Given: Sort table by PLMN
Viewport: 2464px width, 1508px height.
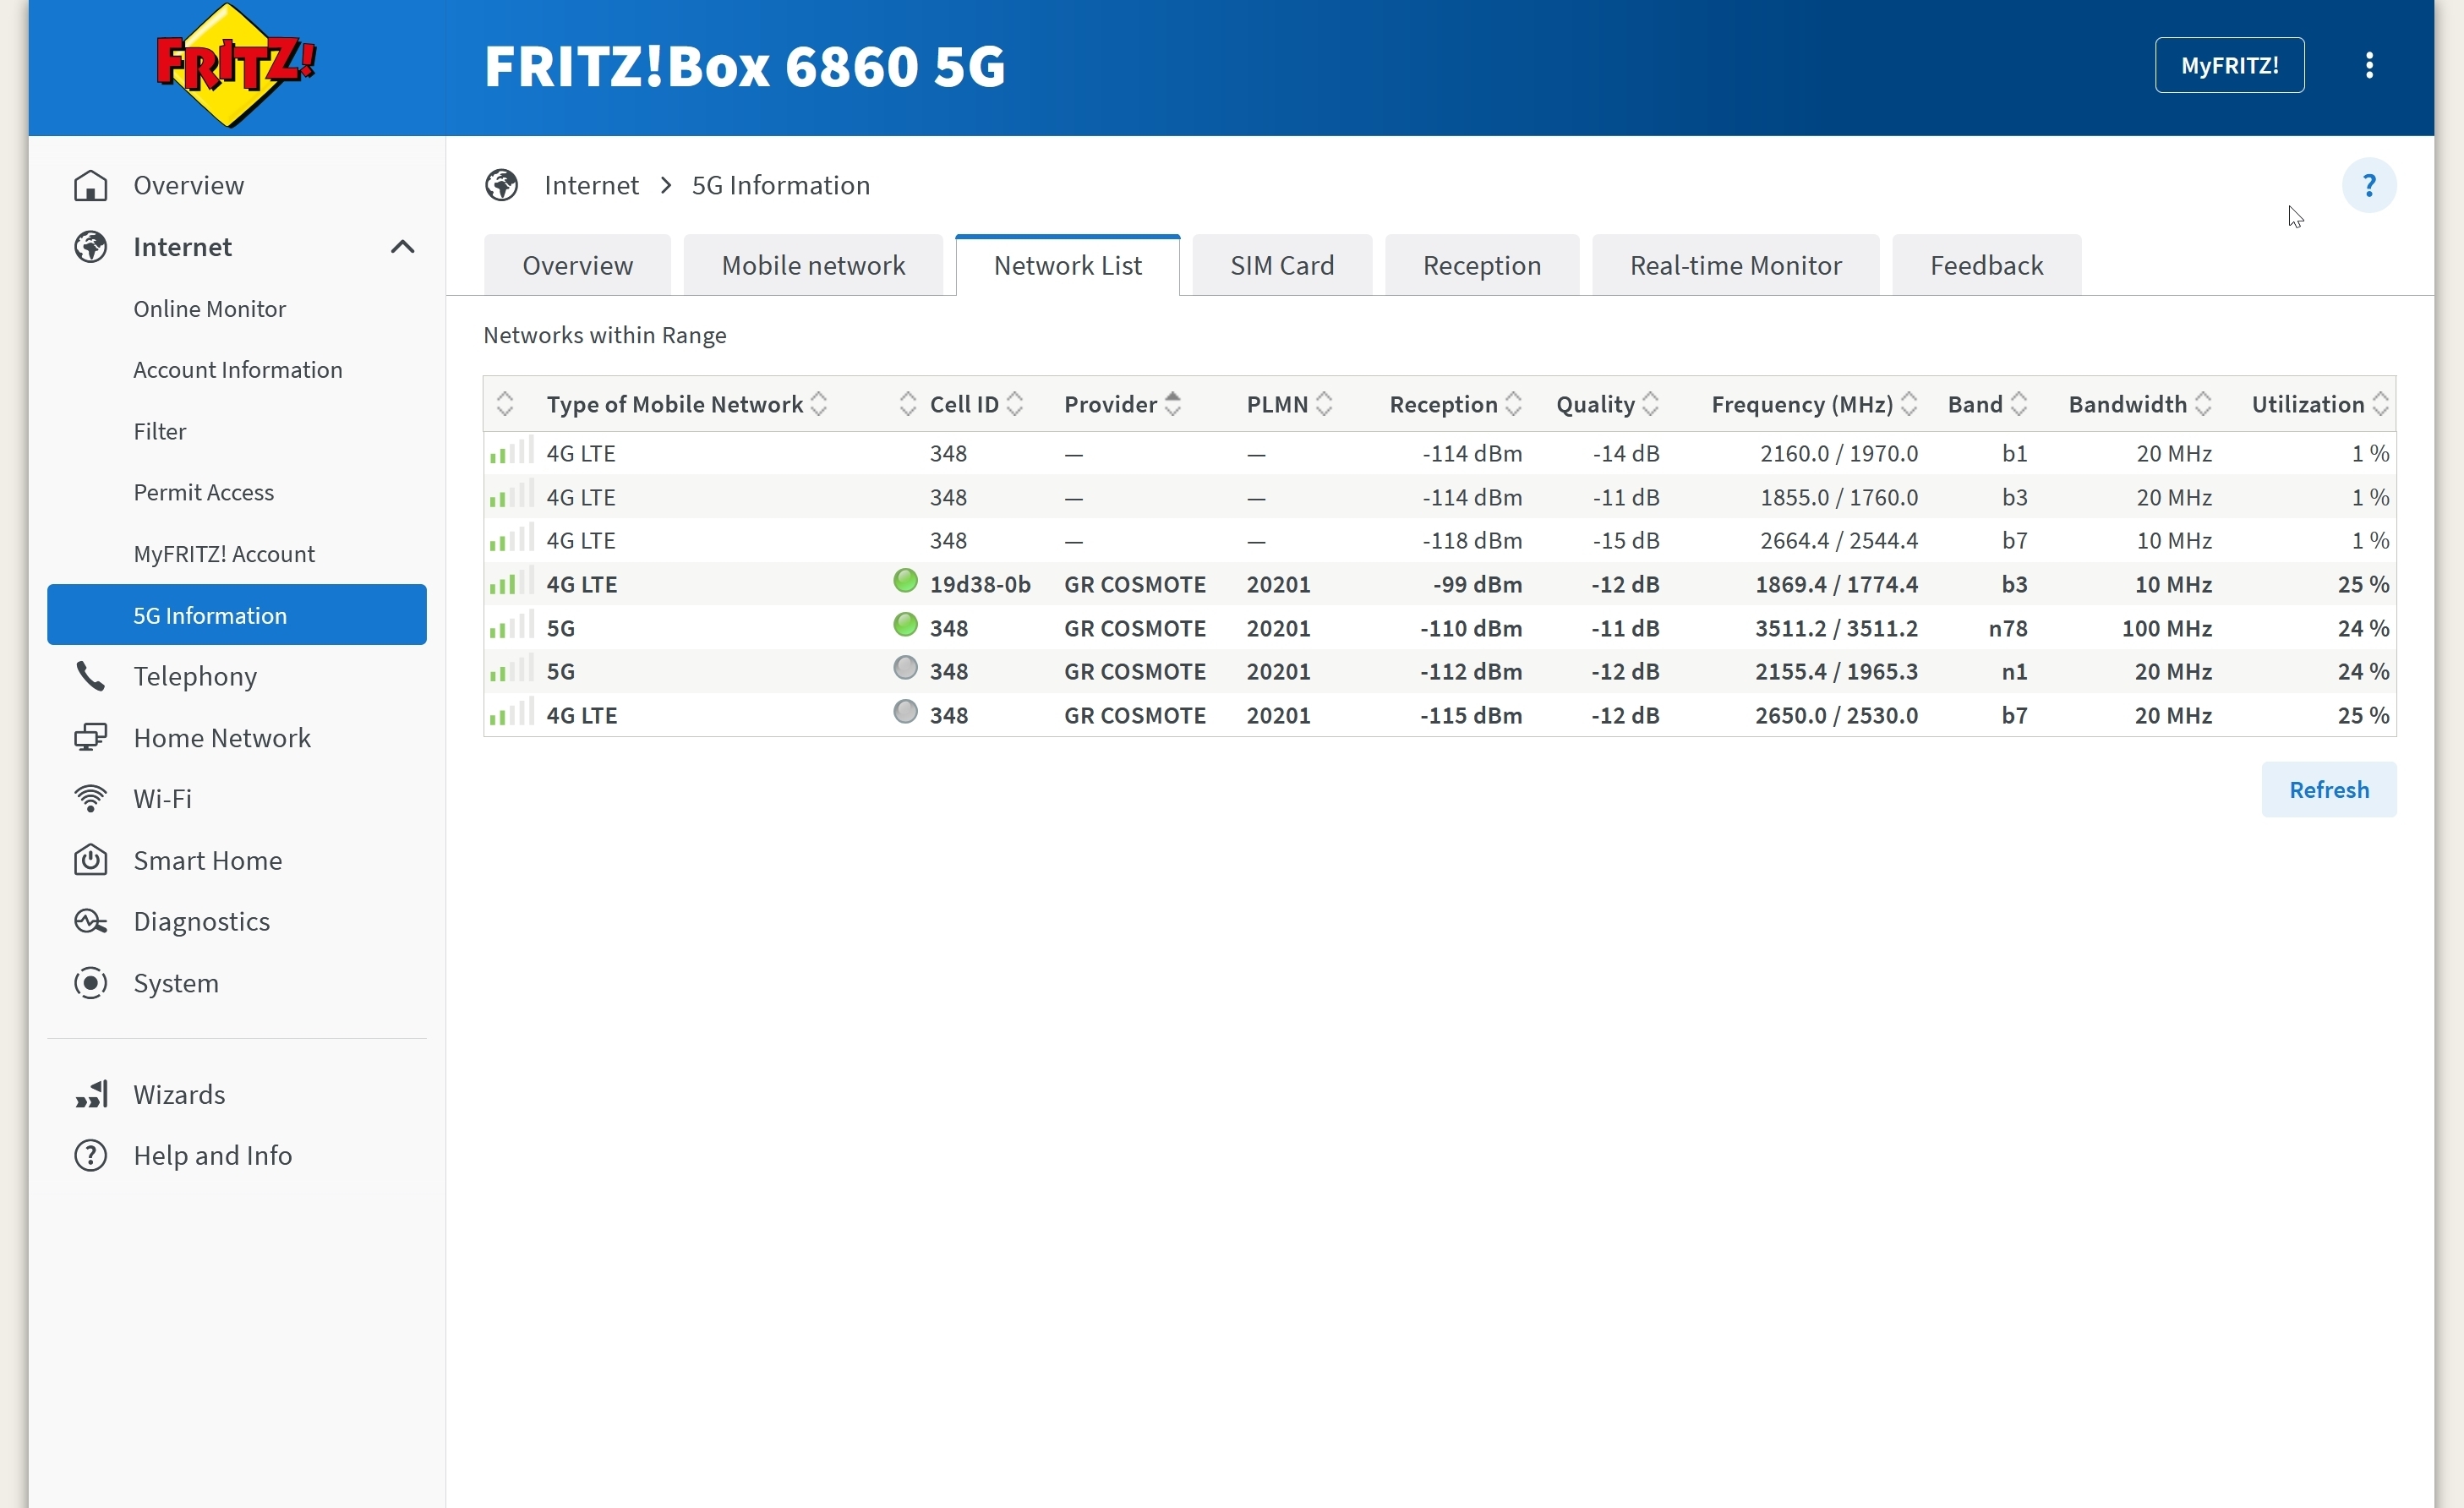Looking at the screenshot, I should pyautogui.click(x=1289, y=404).
